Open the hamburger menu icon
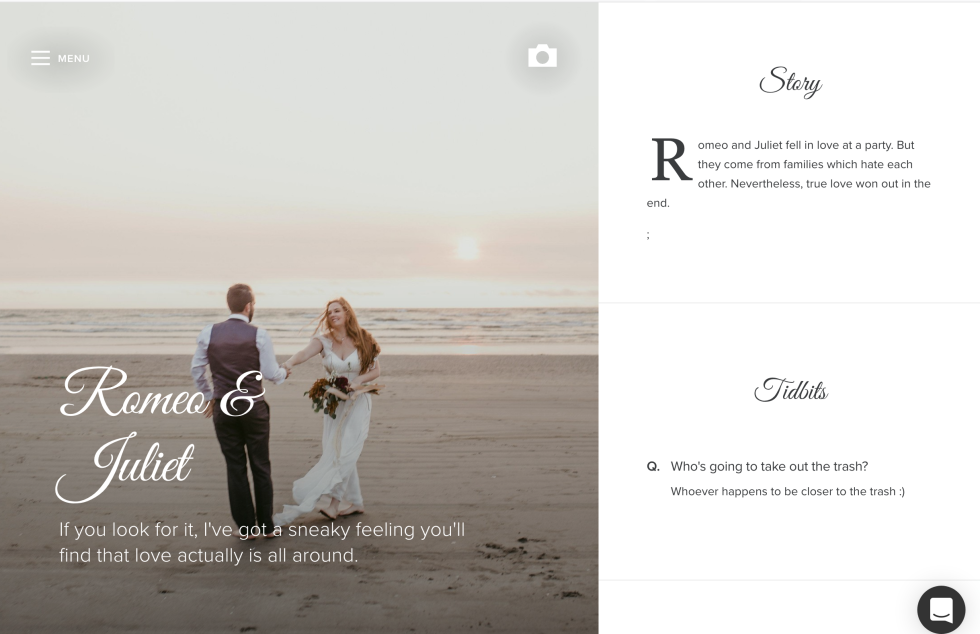 (x=40, y=58)
